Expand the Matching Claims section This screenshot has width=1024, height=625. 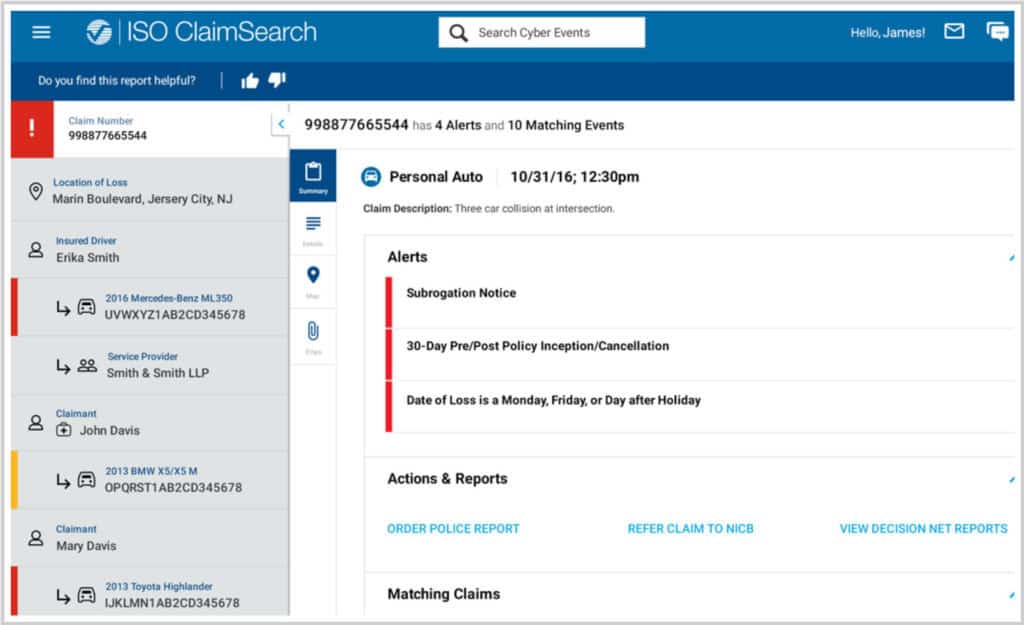tap(1012, 595)
